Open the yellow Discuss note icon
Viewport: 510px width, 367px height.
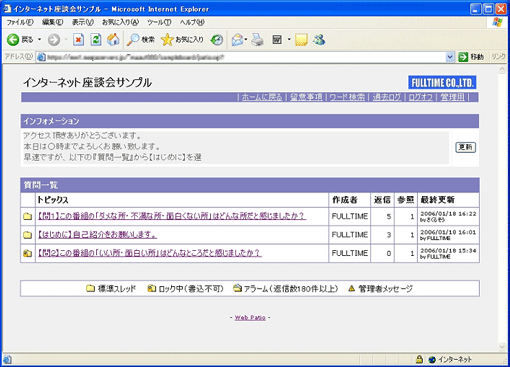(x=301, y=40)
